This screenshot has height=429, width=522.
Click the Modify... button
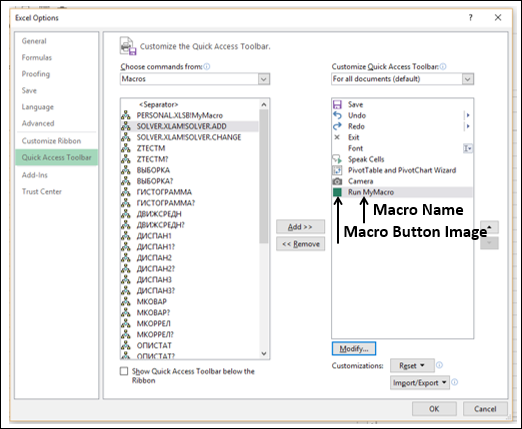click(x=354, y=349)
